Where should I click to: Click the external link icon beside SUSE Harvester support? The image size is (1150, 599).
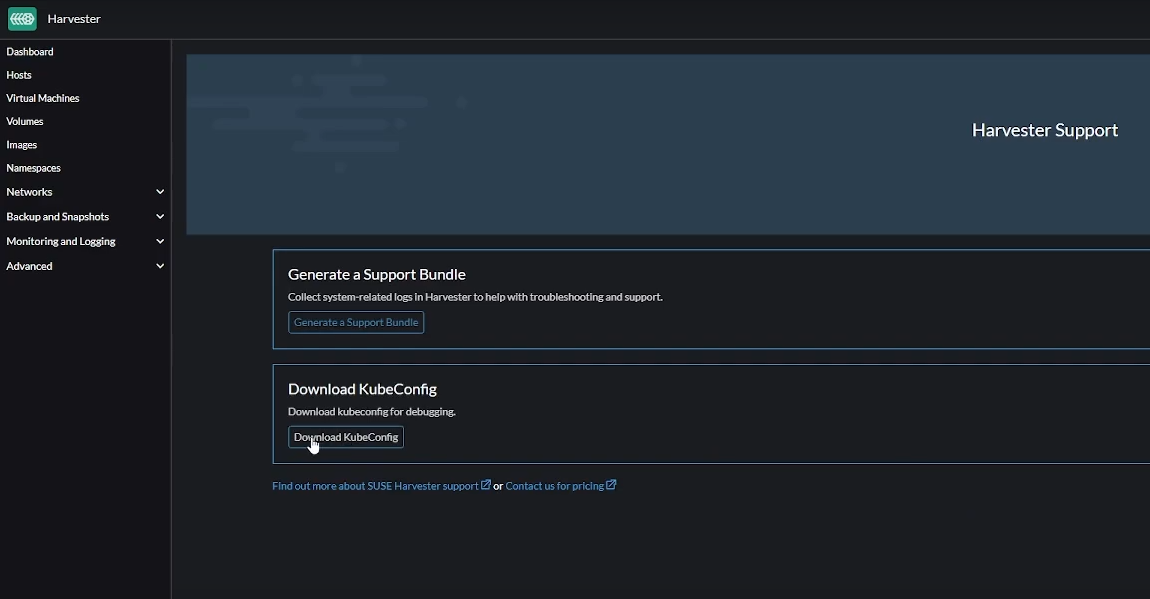point(486,485)
